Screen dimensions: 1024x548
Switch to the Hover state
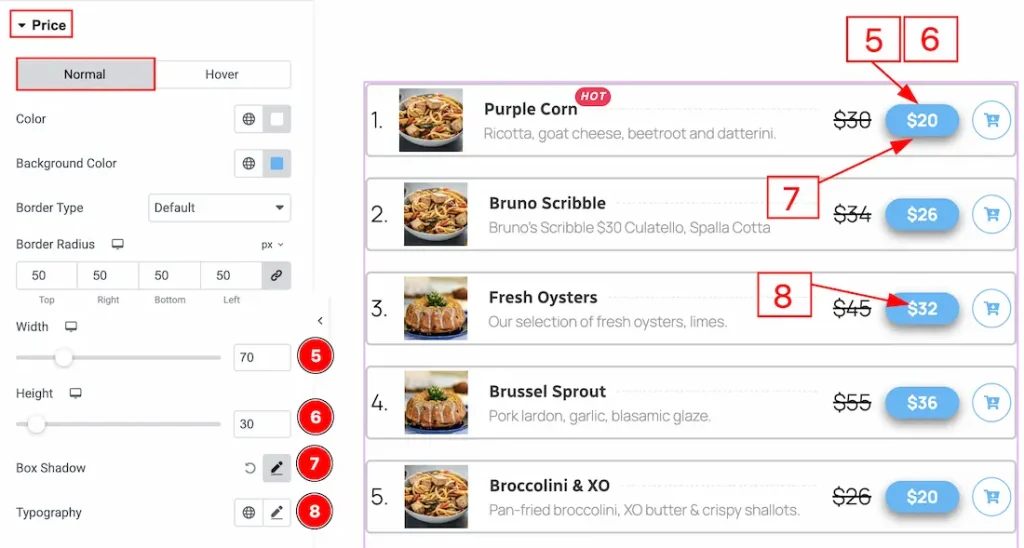222,74
